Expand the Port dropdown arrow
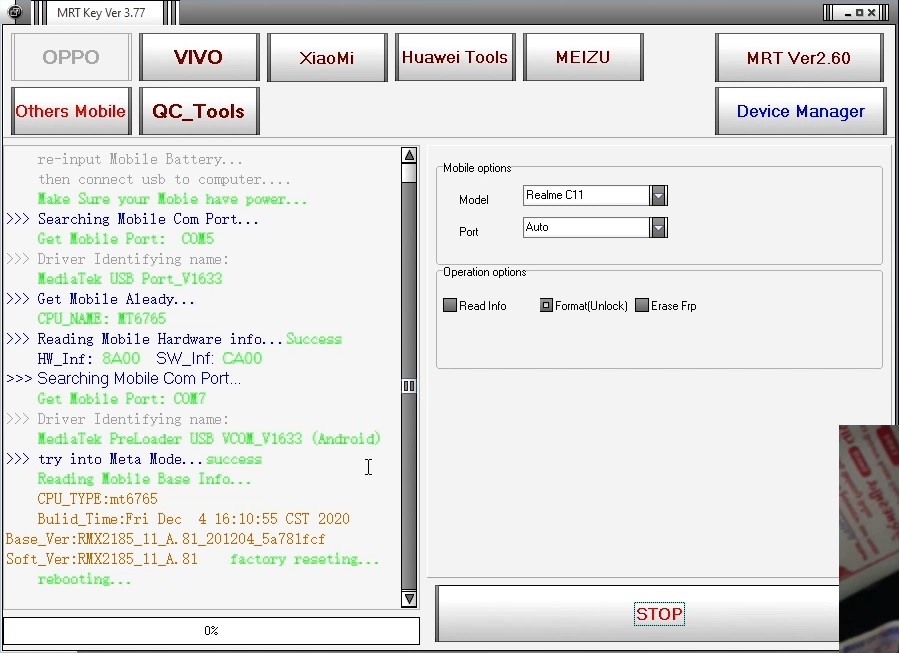 point(658,228)
